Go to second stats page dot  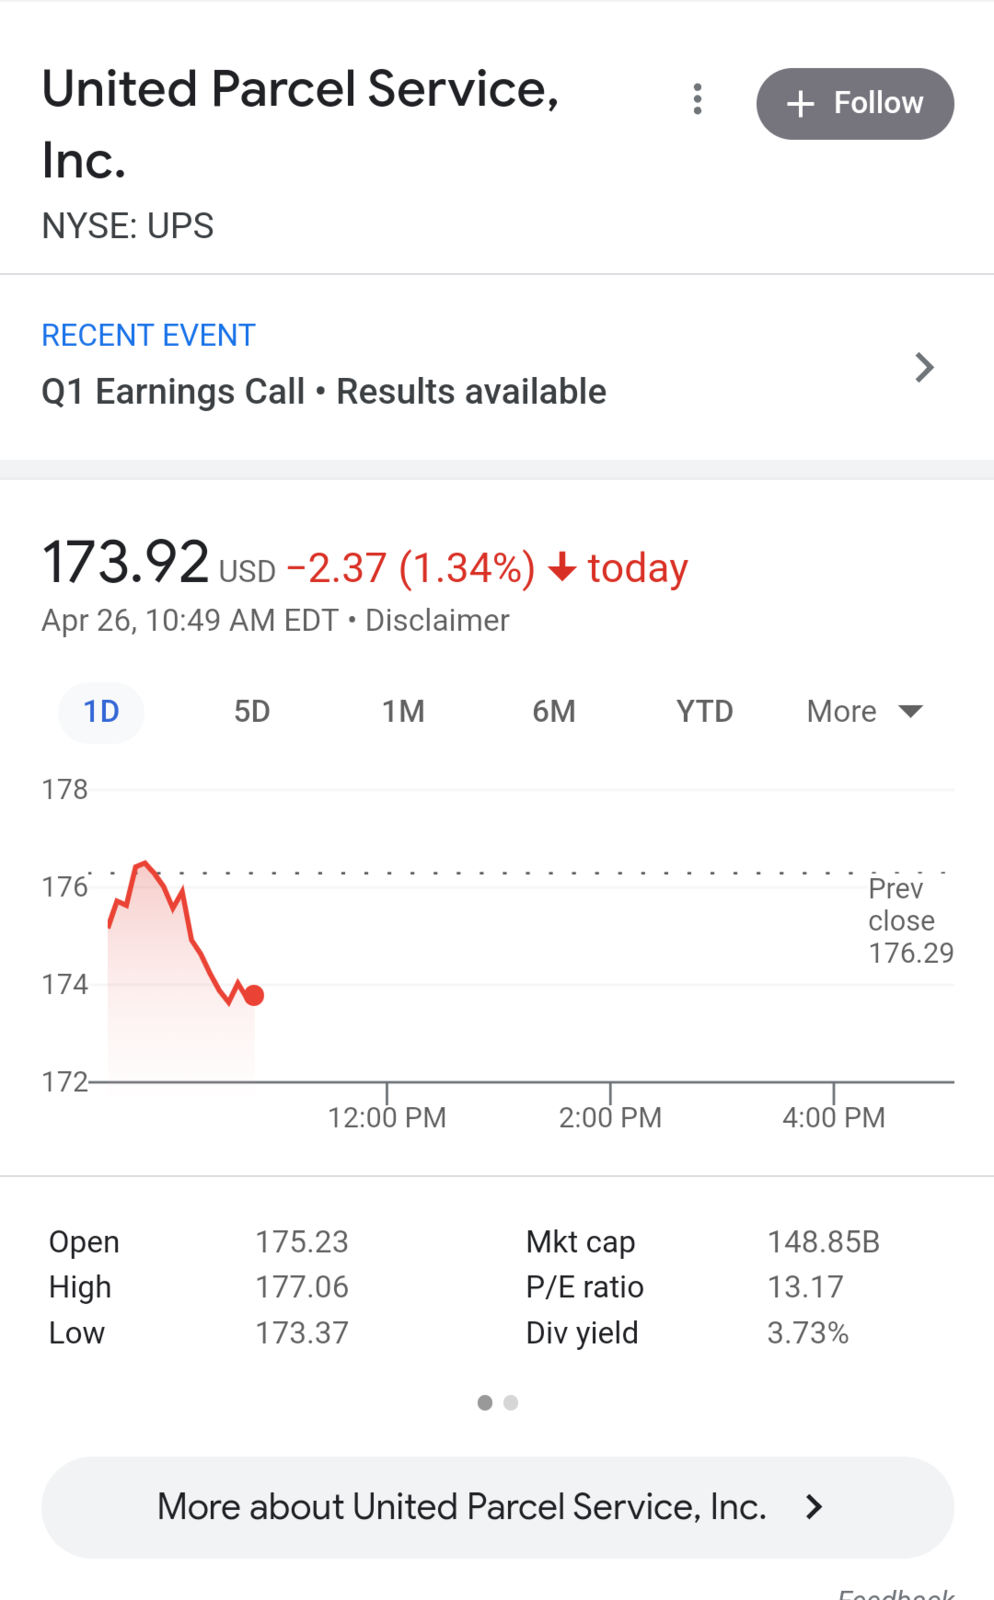pyautogui.click(x=511, y=1403)
